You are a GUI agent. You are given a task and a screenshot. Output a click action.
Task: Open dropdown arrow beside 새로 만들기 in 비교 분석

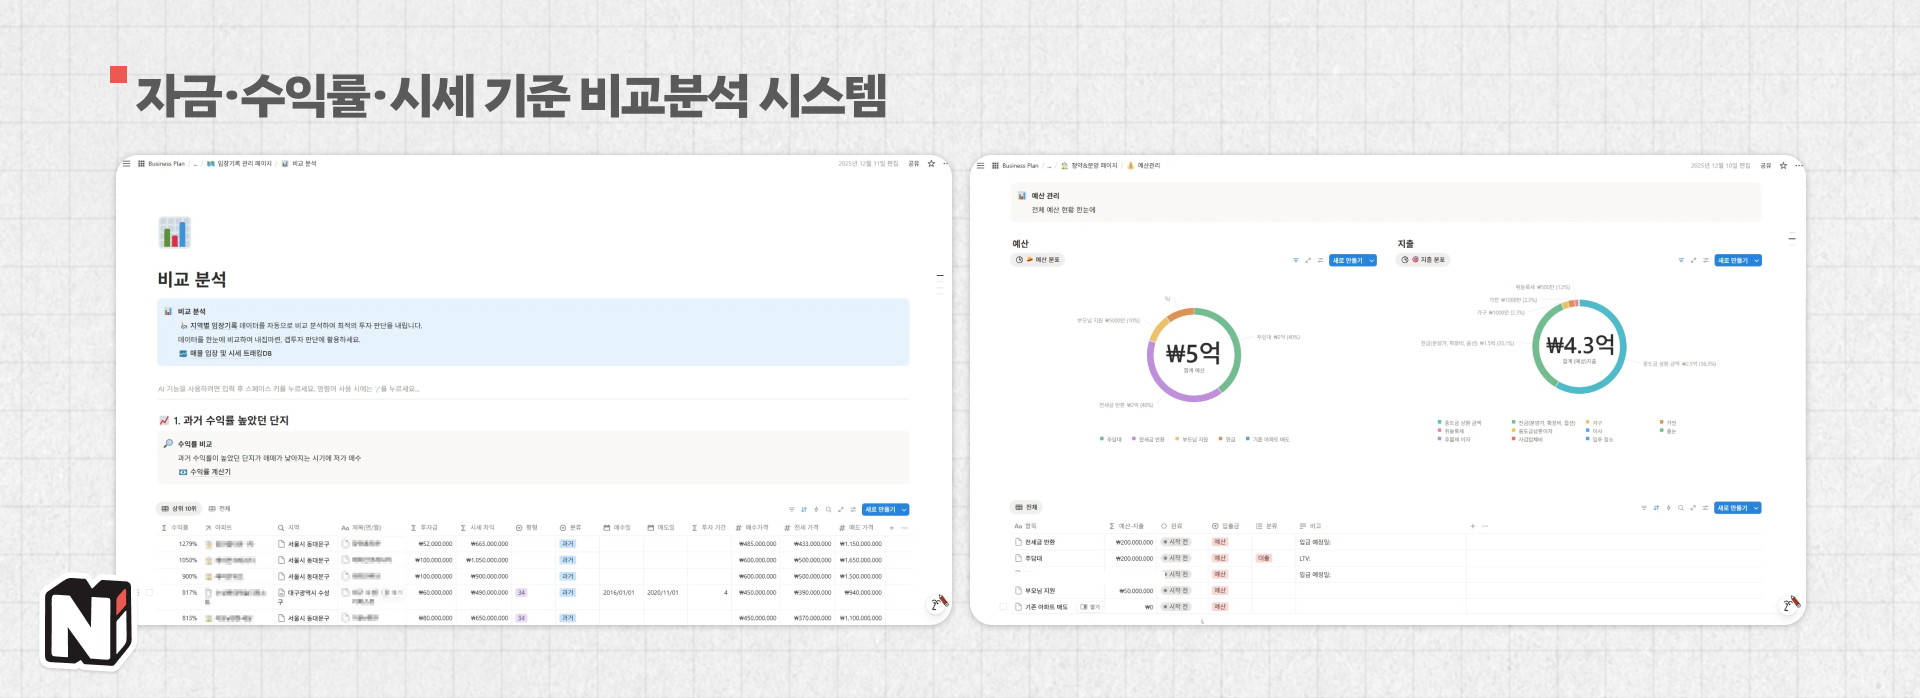(904, 509)
